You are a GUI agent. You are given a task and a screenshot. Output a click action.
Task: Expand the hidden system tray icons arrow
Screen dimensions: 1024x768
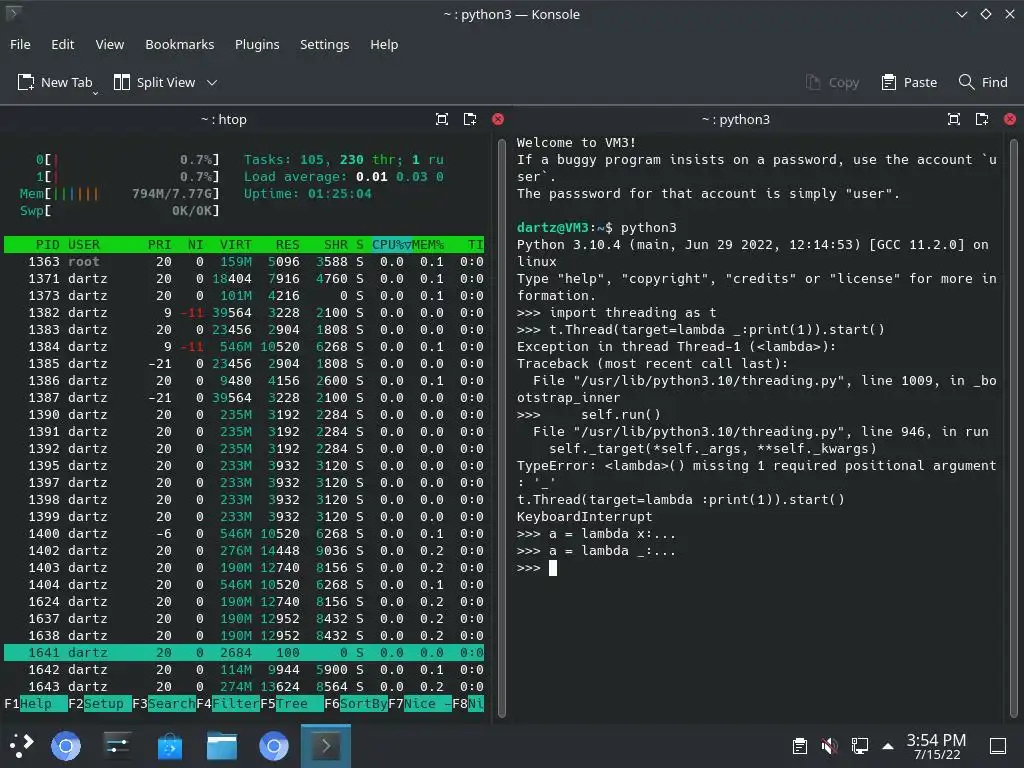(888, 746)
